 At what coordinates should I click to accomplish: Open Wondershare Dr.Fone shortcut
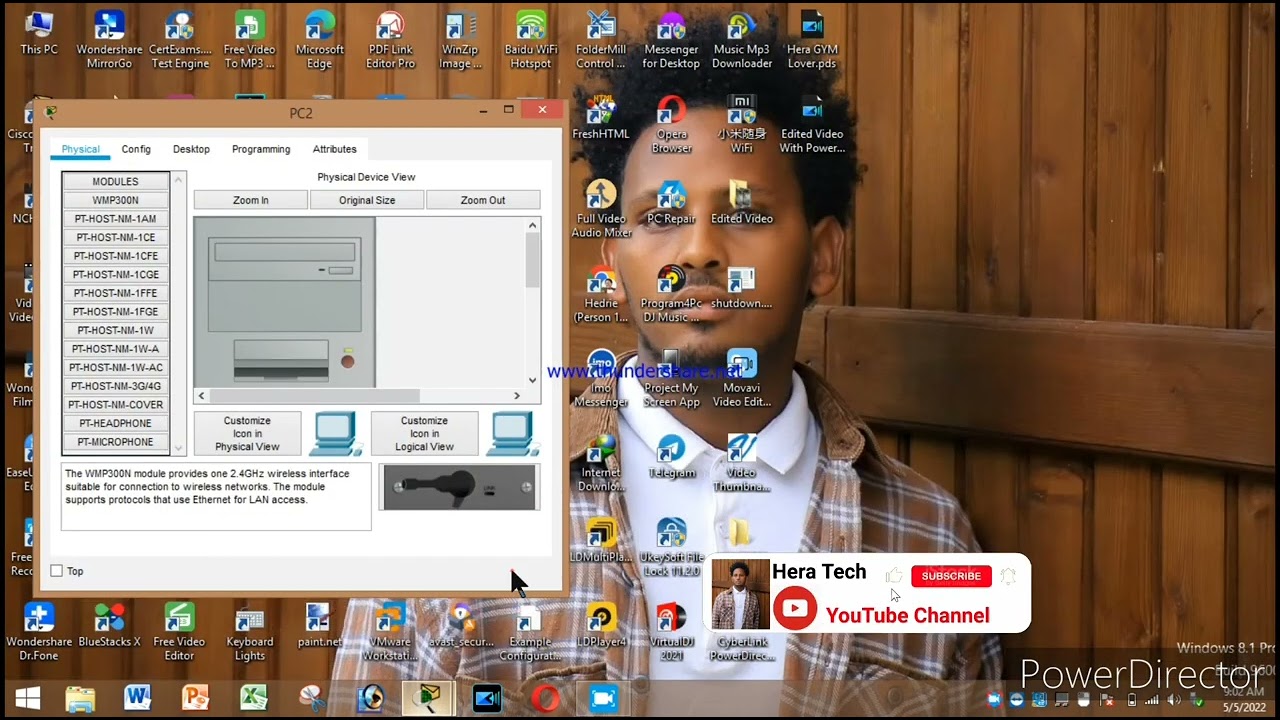point(39,632)
